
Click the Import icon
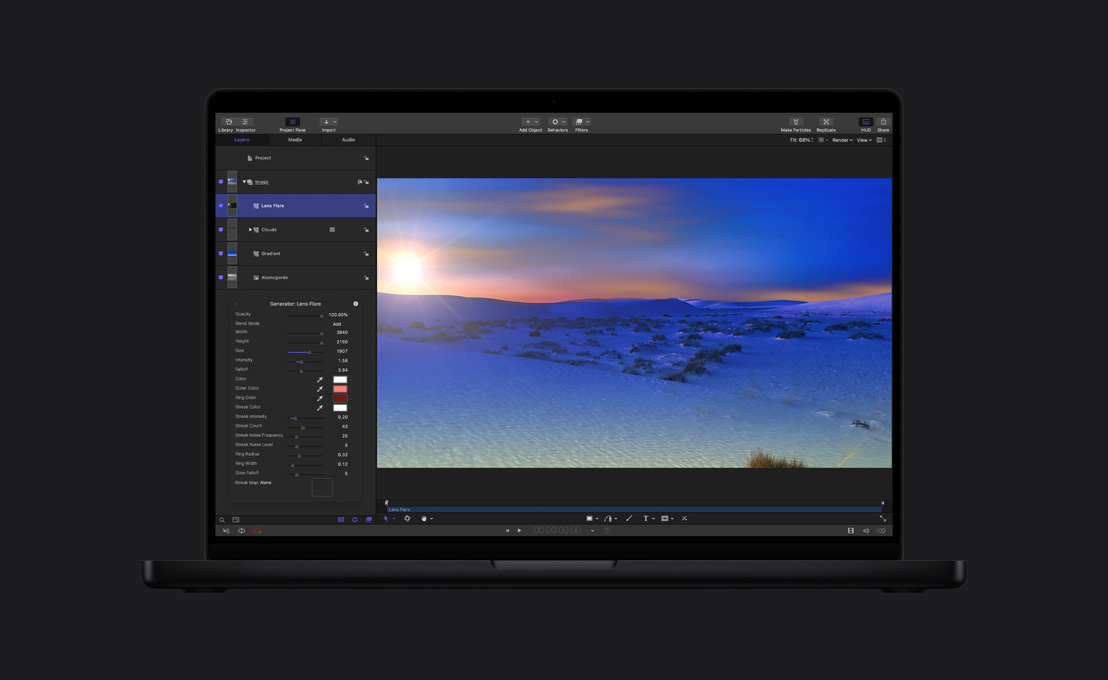[x=327, y=122]
